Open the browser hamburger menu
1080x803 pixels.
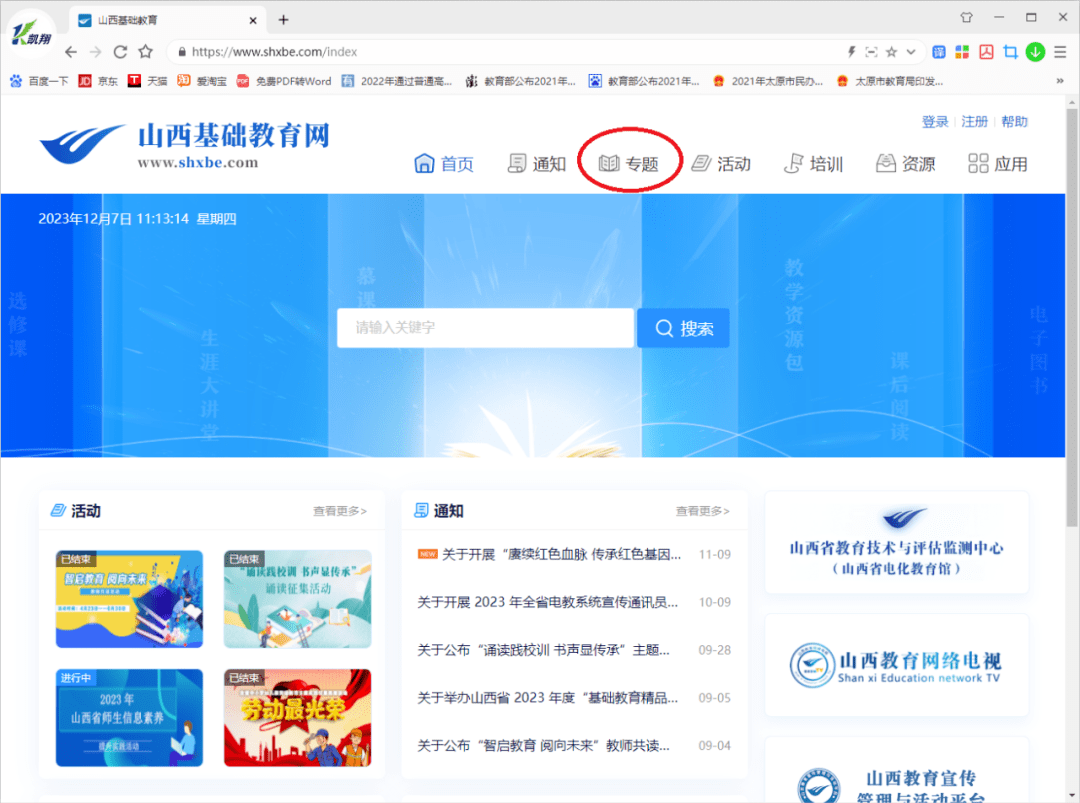coord(1060,52)
